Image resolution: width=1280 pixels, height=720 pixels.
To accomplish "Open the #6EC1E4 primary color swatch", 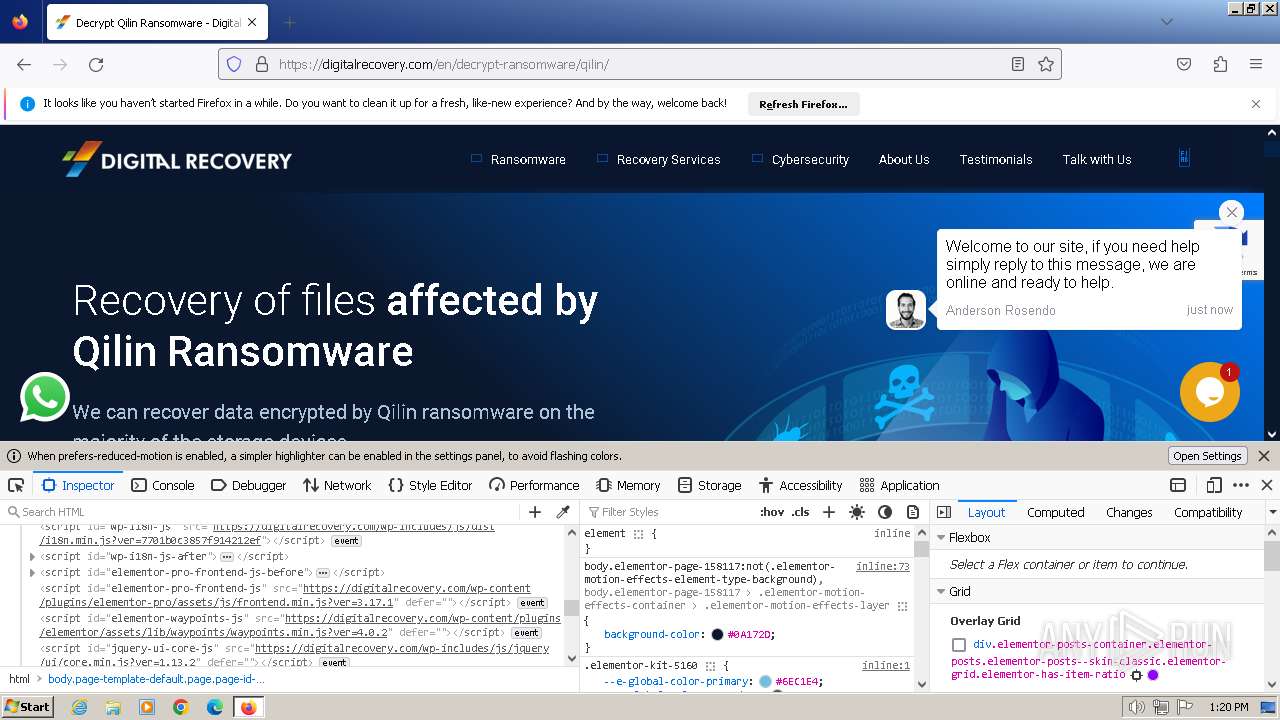I will pos(765,681).
